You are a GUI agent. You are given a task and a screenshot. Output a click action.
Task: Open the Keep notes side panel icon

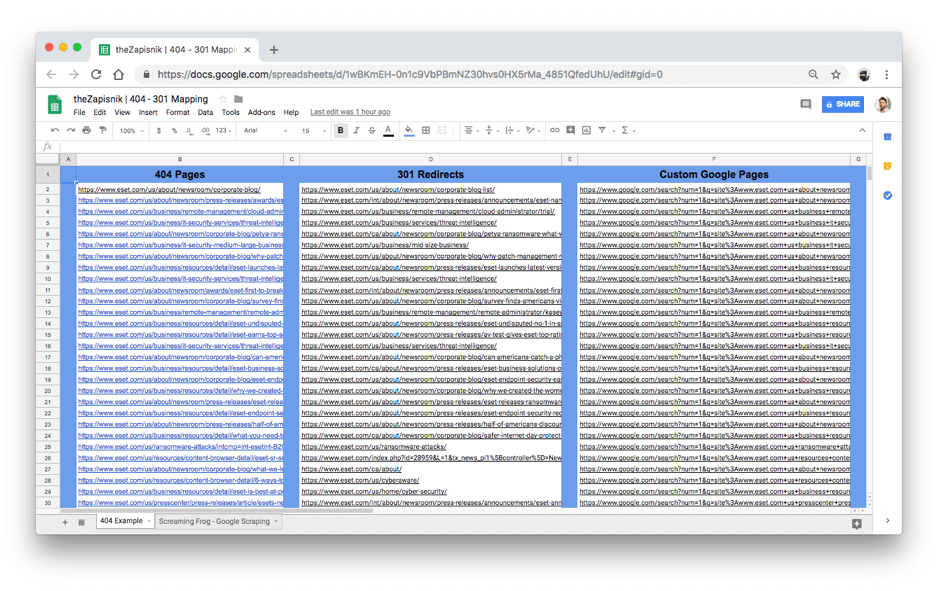pos(887,166)
